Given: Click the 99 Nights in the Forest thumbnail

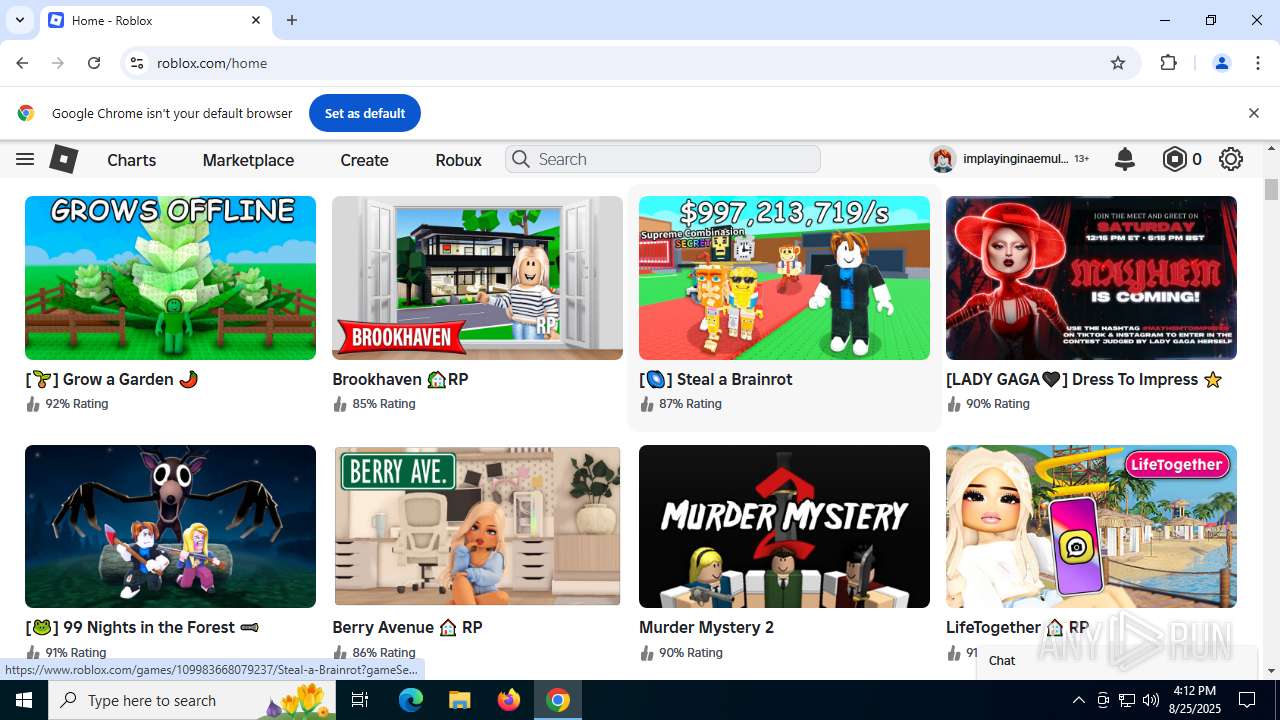Looking at the screenshot, I should 170,526.
